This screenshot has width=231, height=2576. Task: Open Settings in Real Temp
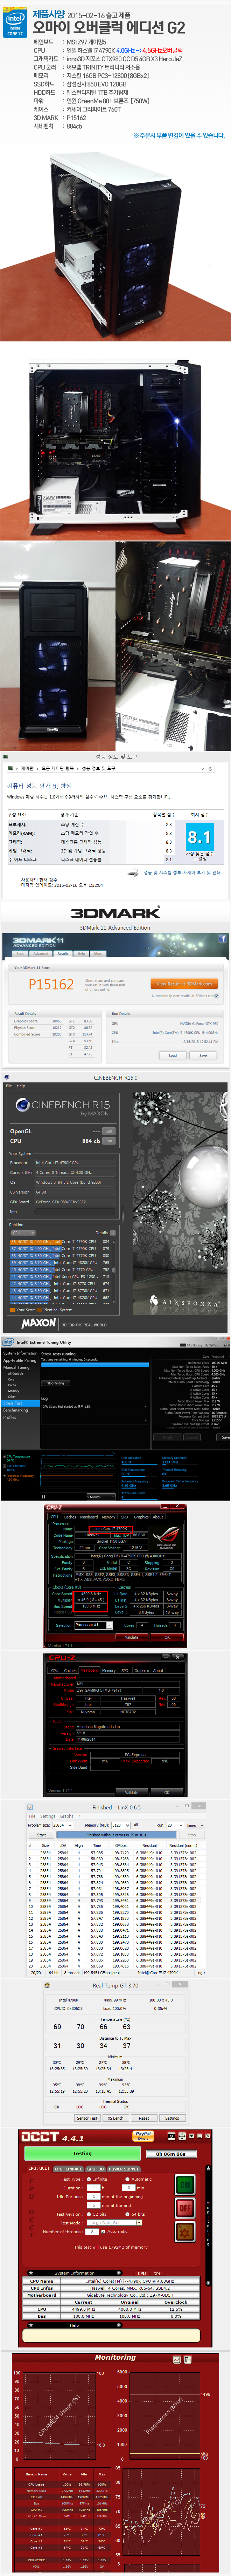[172, 2118]
